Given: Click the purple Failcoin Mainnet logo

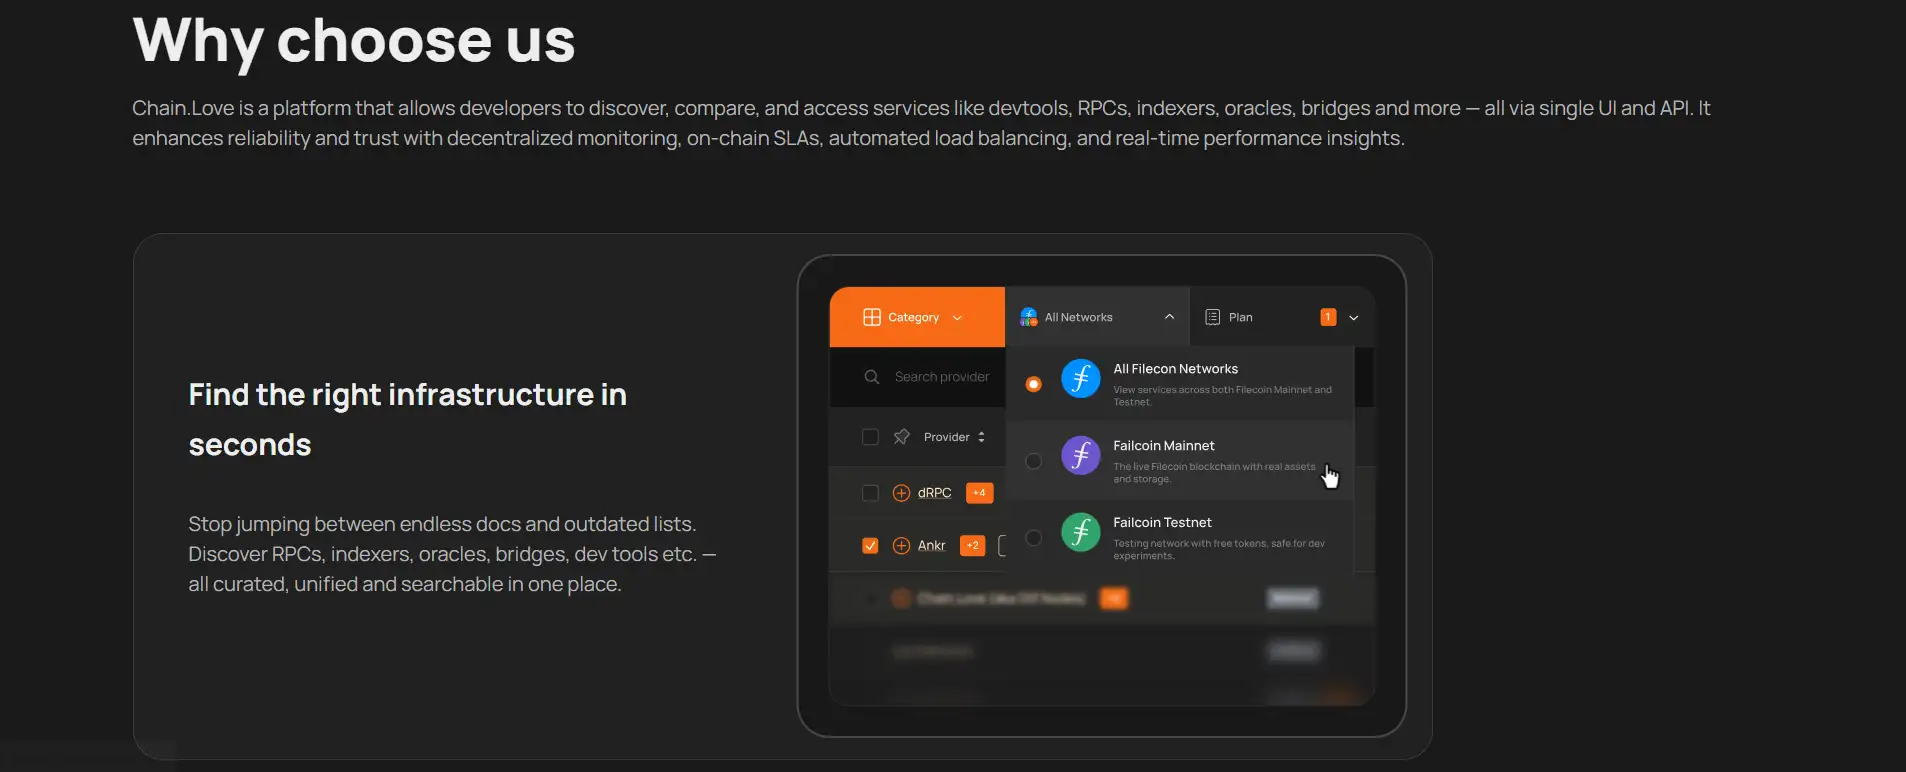Looking at the screenshot, I should pos(1080,456).
